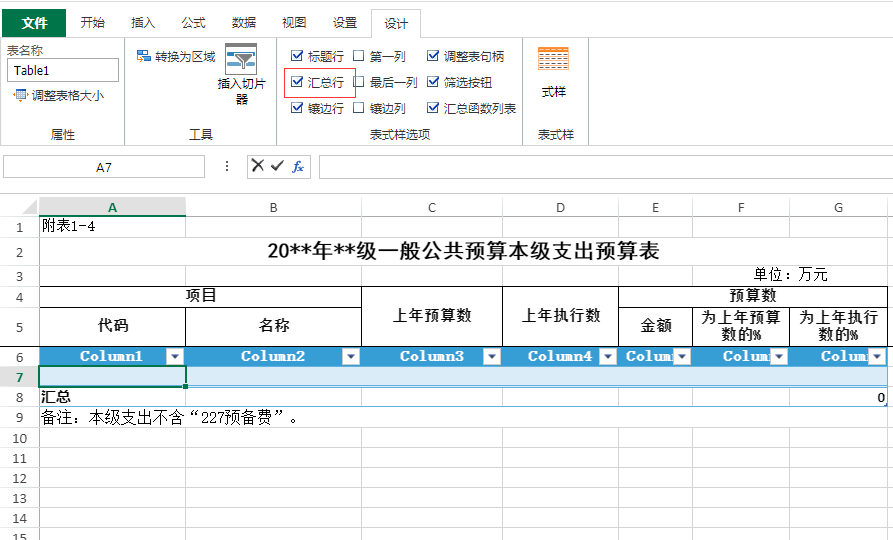893x540 pixels.
Task: Click the 代码 header cell
Action: click(x=112, y=326)
